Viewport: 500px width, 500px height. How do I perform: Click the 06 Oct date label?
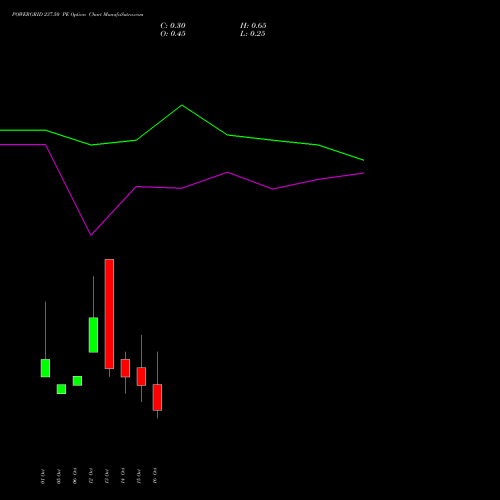pyautogui.click(x=75, y=476)
